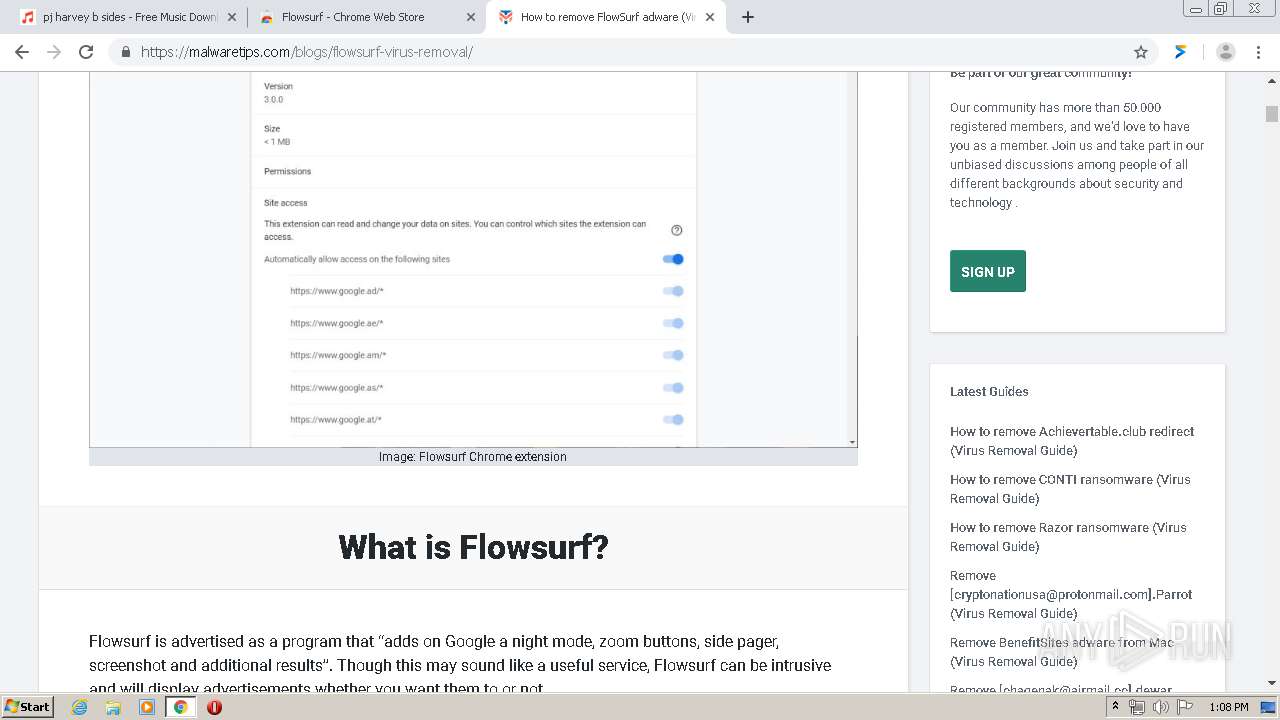Screen dimensions: 1280x720
Task: Go forward with the forward arrow
Action: click(x=54, y=52)
